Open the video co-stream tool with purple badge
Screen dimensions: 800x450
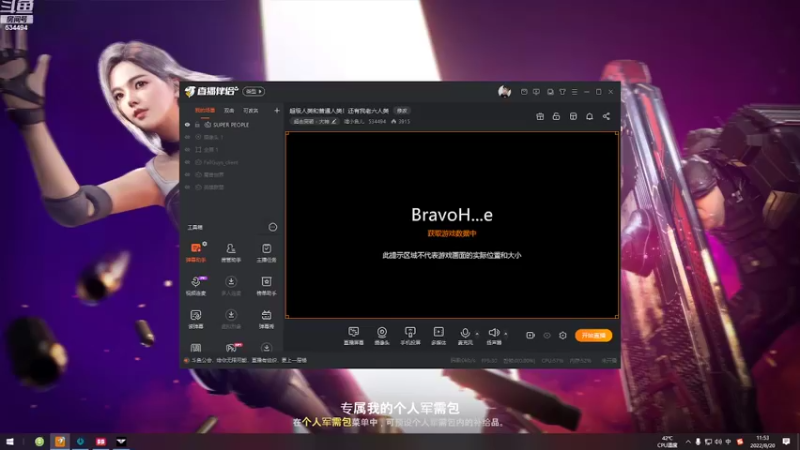coord(196,285)
